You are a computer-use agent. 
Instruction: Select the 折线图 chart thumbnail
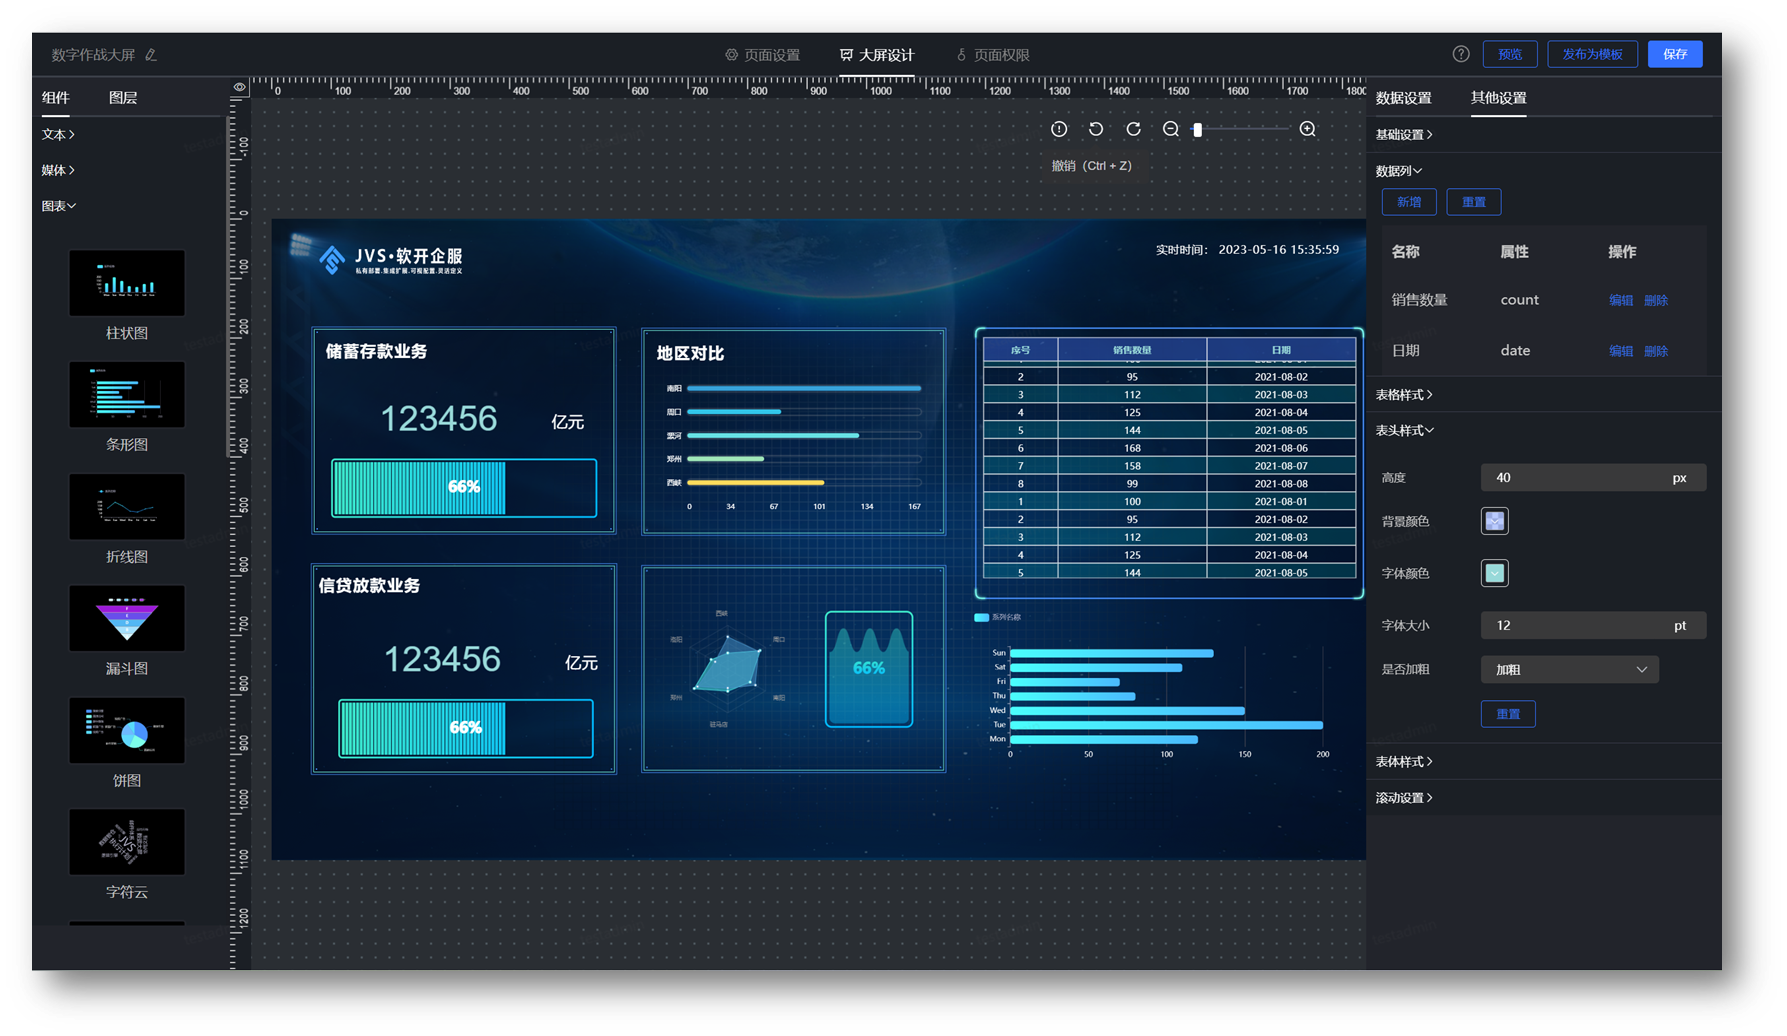[127, 507]
